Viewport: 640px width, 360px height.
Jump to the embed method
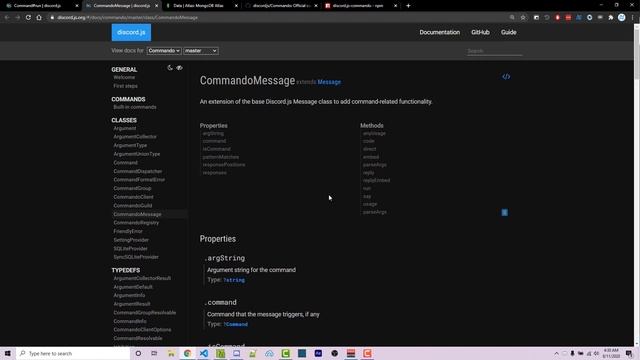[x=371, y=157]
